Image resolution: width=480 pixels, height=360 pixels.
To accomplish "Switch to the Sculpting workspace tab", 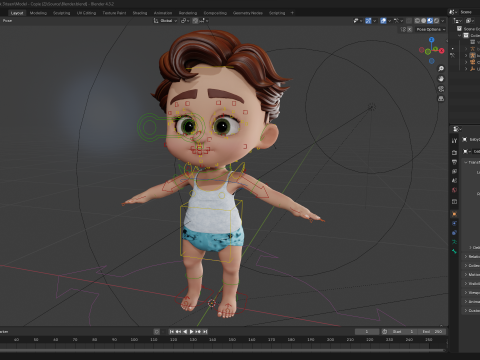I will 62,13.
